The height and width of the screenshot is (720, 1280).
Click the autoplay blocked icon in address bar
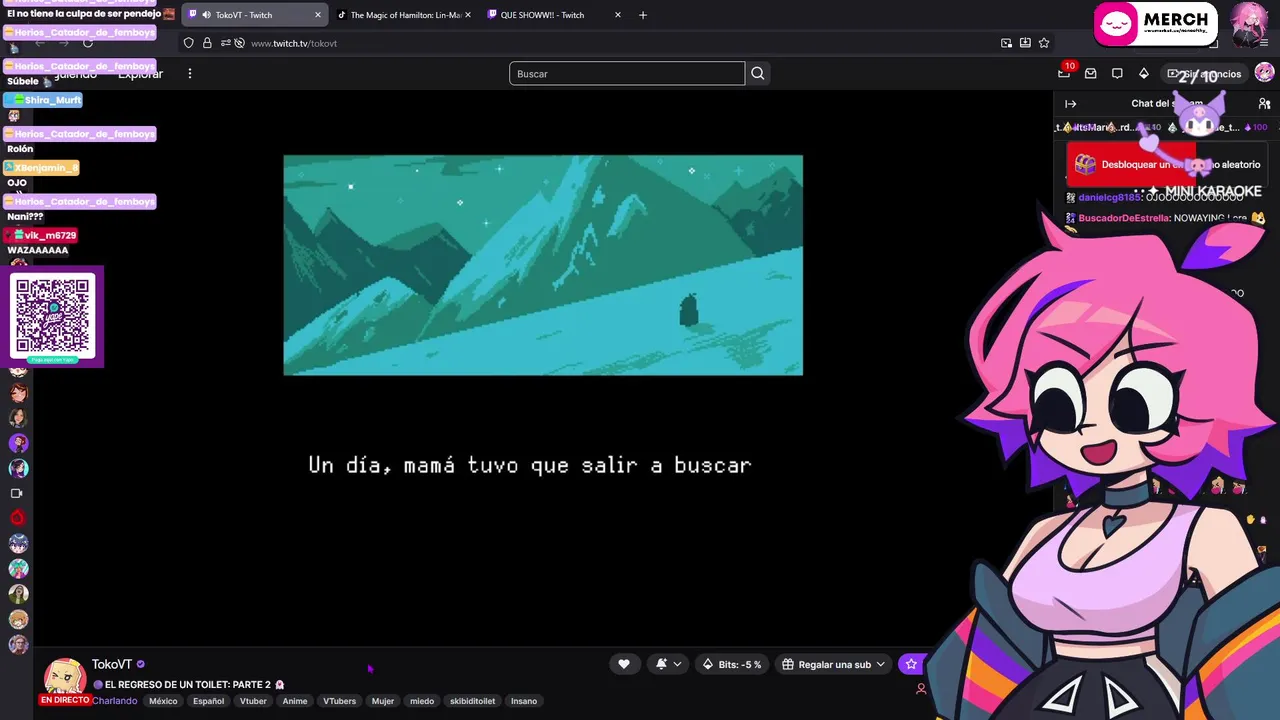point(239,43)
